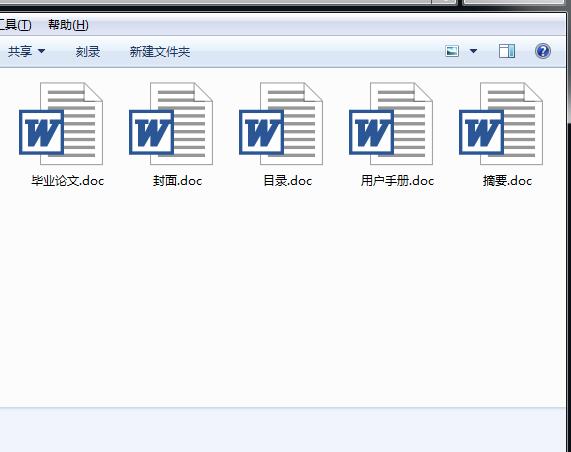Screen dimensions: 571x452
Task: Select the 目录.doc Word file icon
Action: click(281, 123)
